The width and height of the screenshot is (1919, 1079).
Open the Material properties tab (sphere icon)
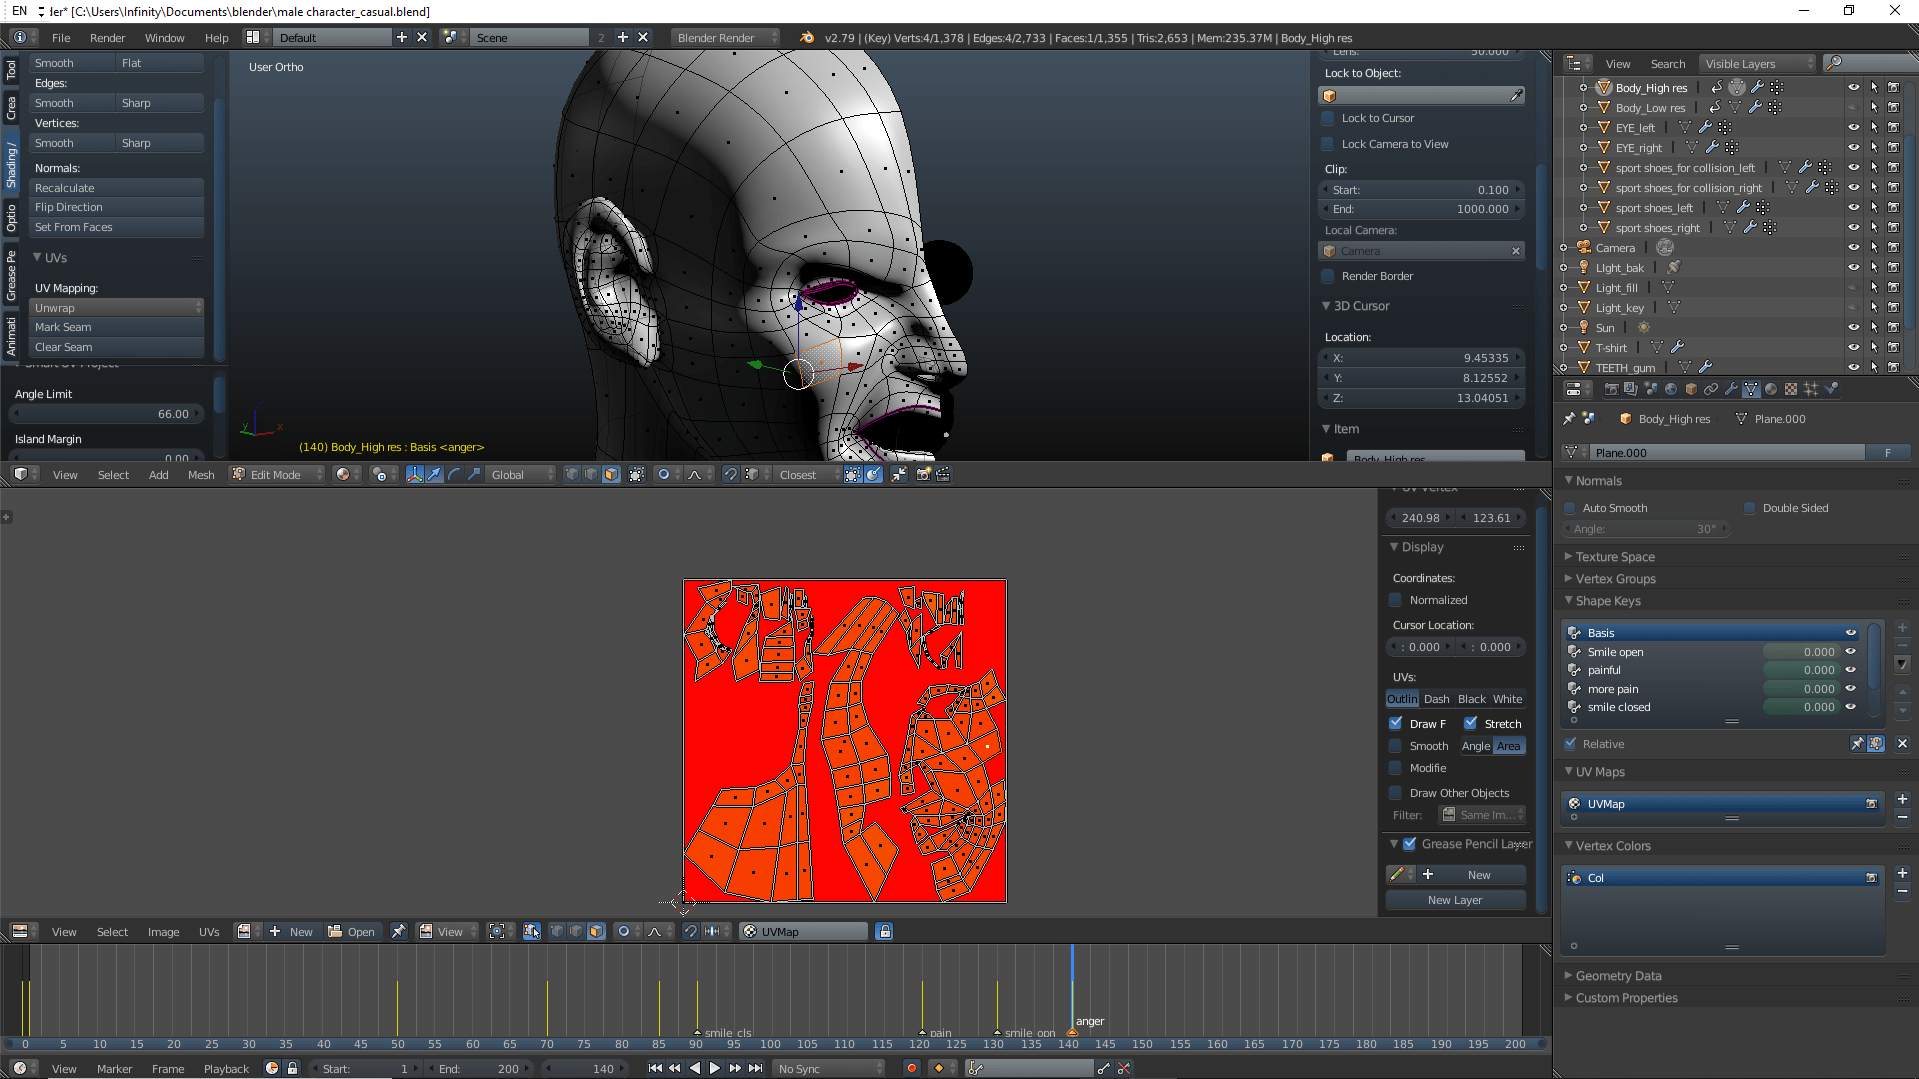click(1771, 389)
